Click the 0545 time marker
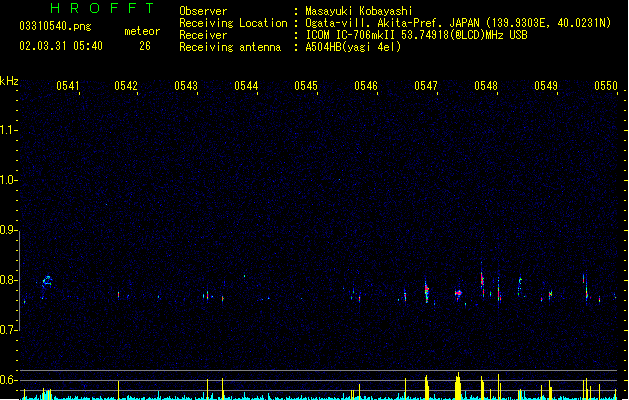This screenshot has width=629, height=400. pos(306,86)
